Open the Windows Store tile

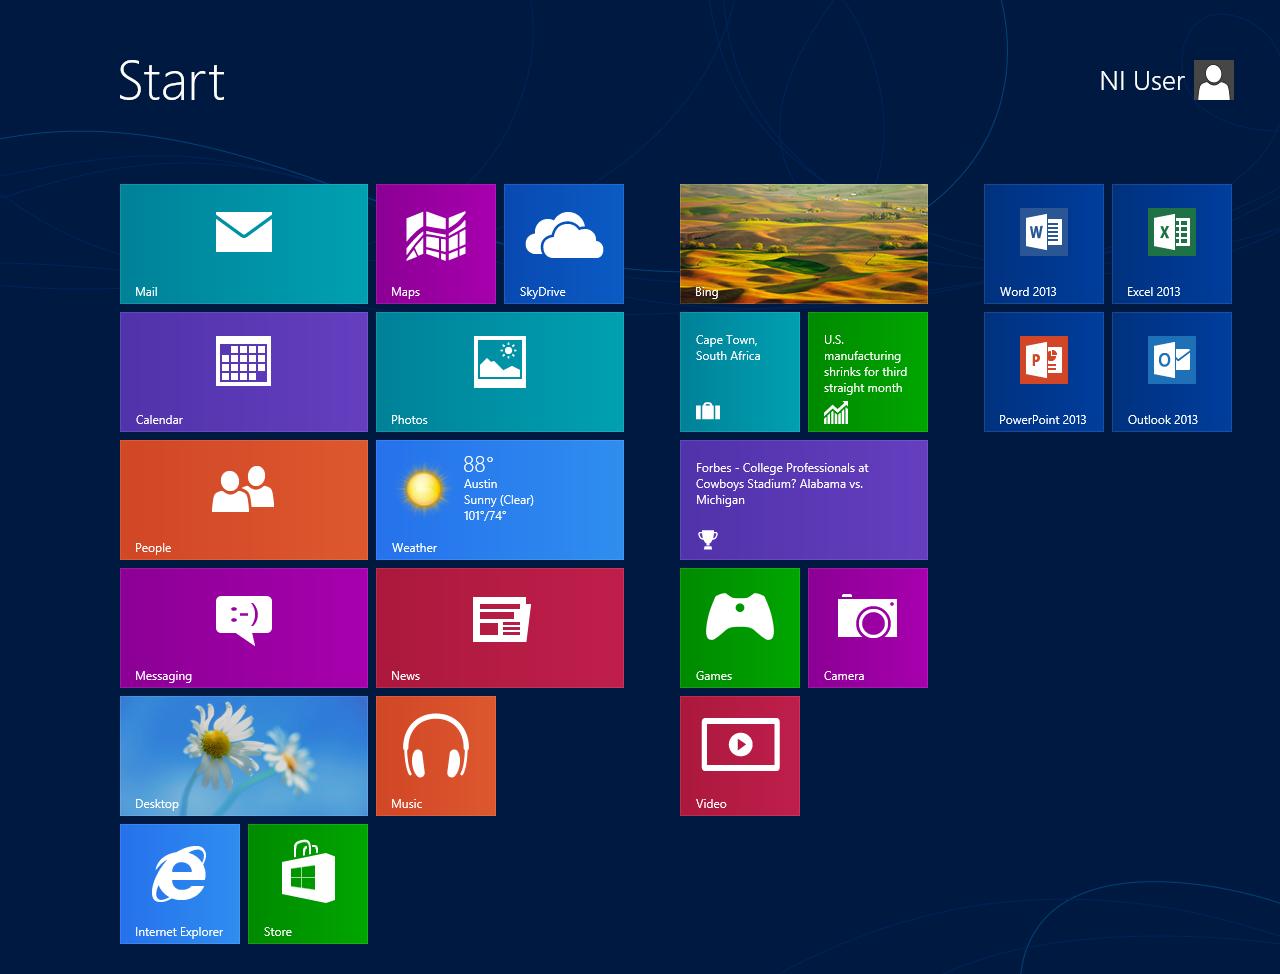pyautogui.click(x=308, y=884)
